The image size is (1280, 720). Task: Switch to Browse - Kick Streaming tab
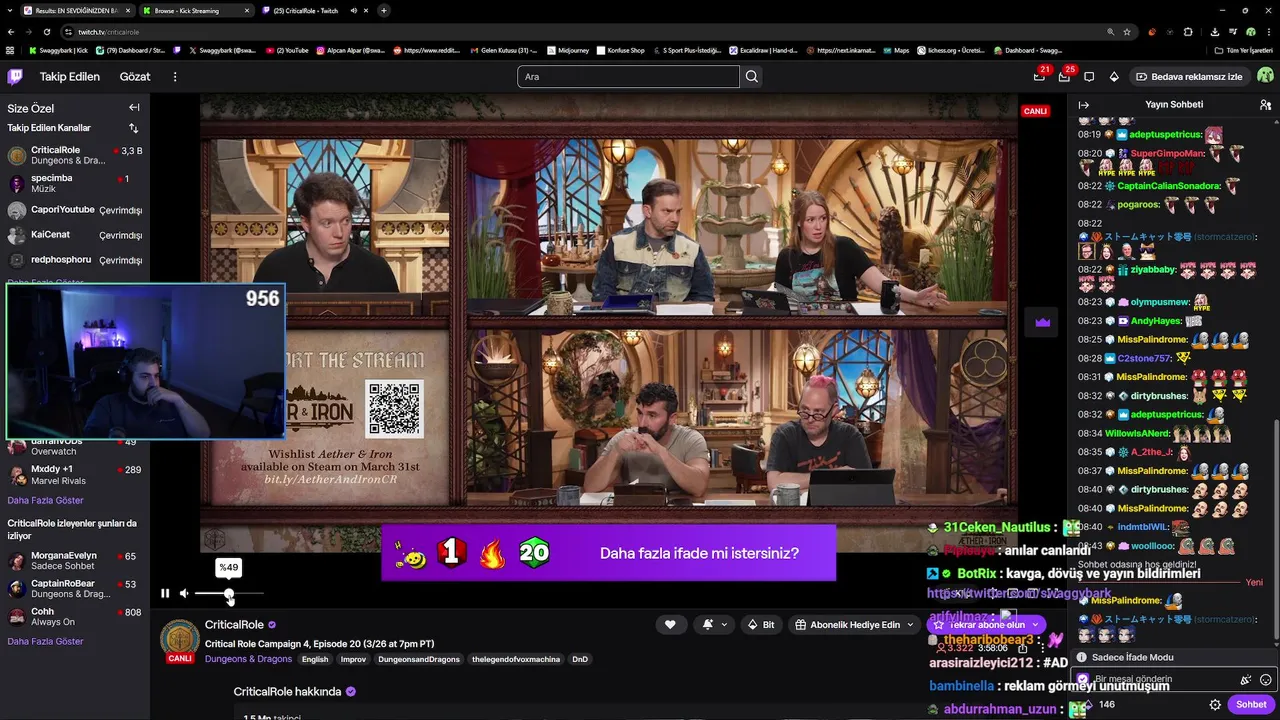[195, 10]
